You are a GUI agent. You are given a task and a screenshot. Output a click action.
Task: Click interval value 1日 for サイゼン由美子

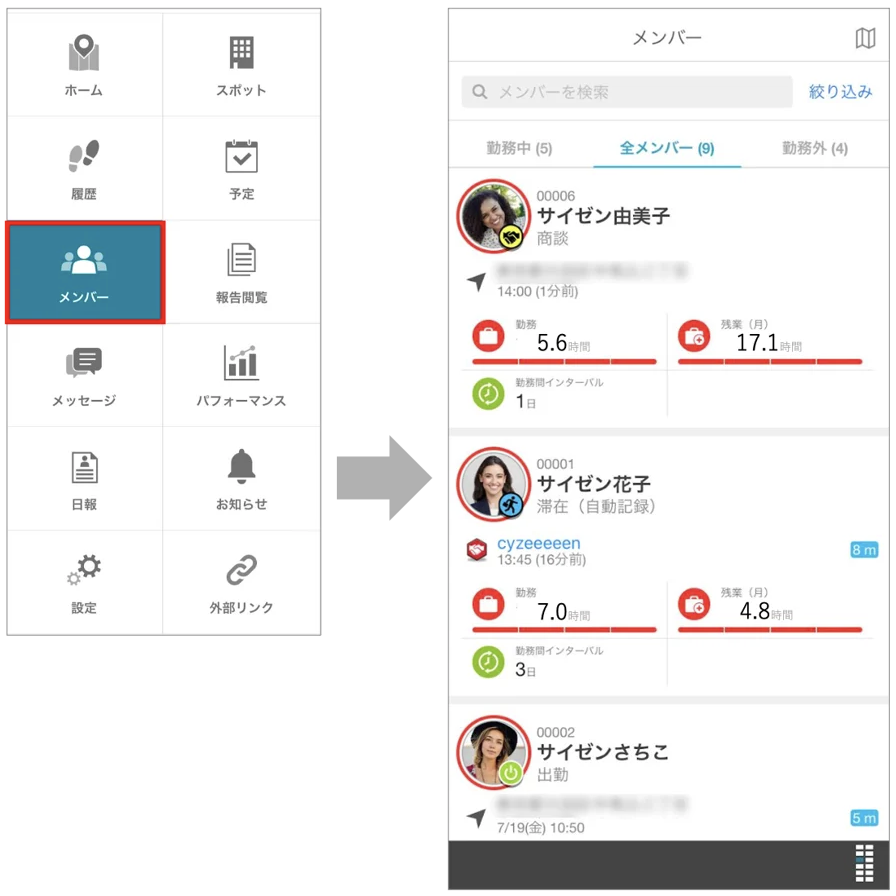[x=525, y=402]
